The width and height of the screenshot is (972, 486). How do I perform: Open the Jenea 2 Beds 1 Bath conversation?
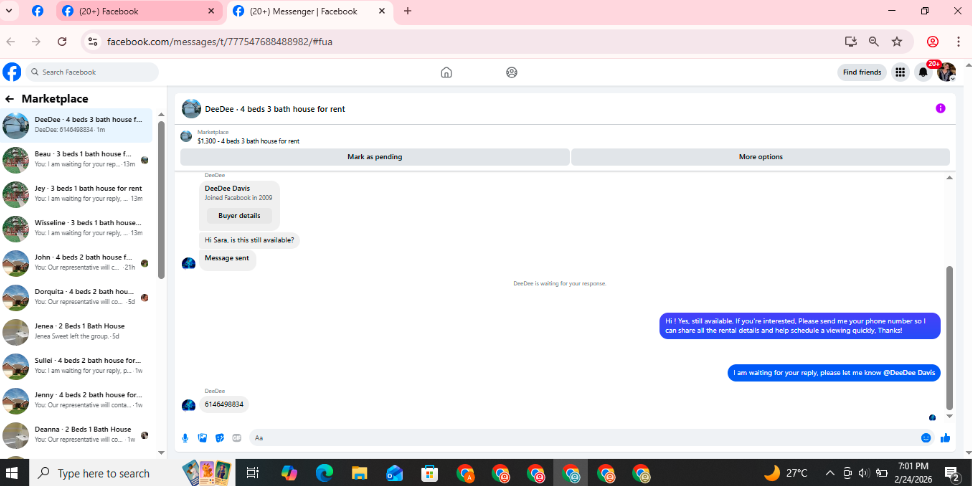tap(76, 332)
